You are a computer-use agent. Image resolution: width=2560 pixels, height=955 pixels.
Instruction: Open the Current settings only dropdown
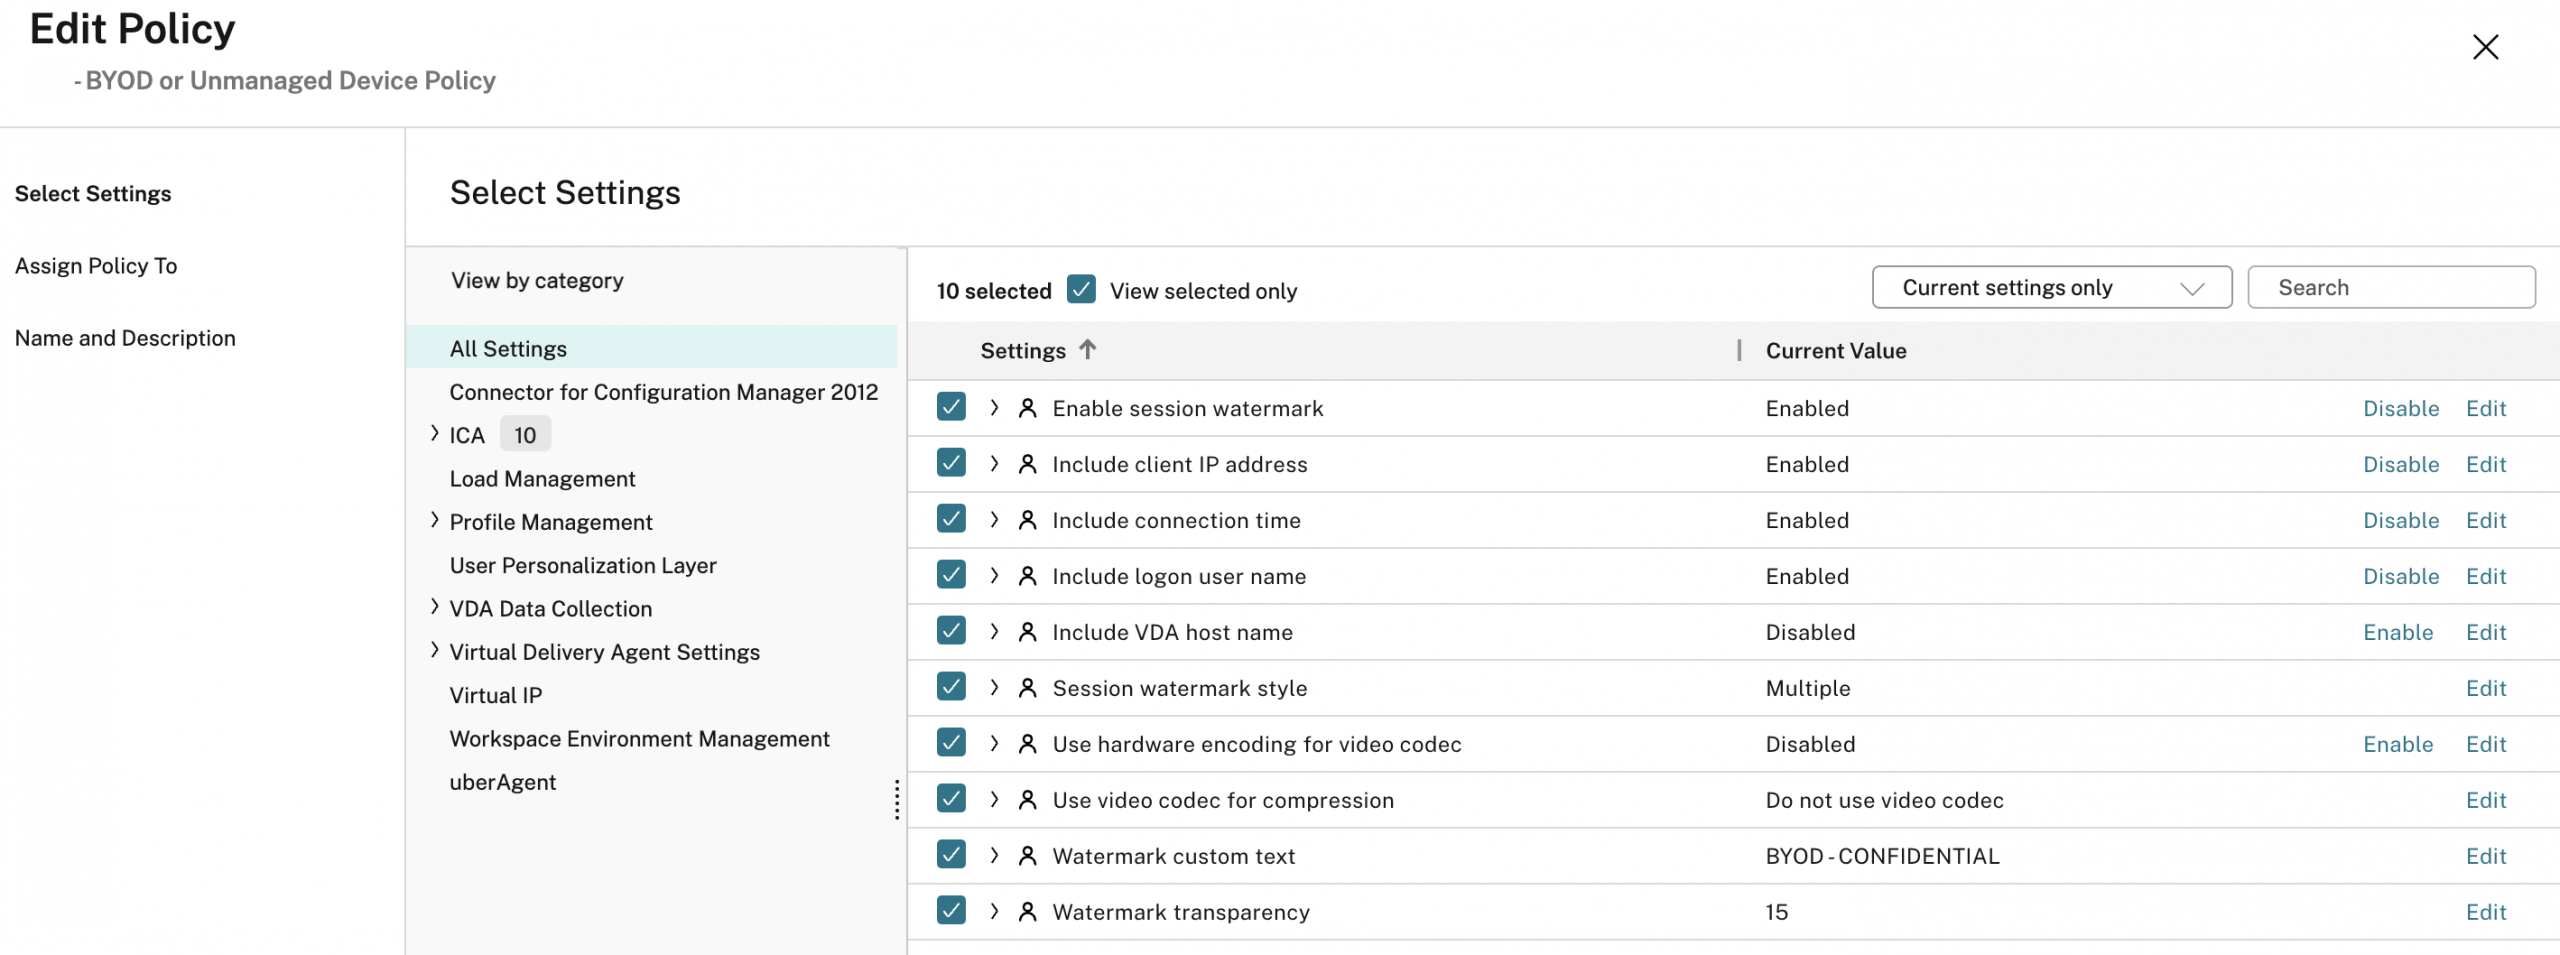point(2050,288)
